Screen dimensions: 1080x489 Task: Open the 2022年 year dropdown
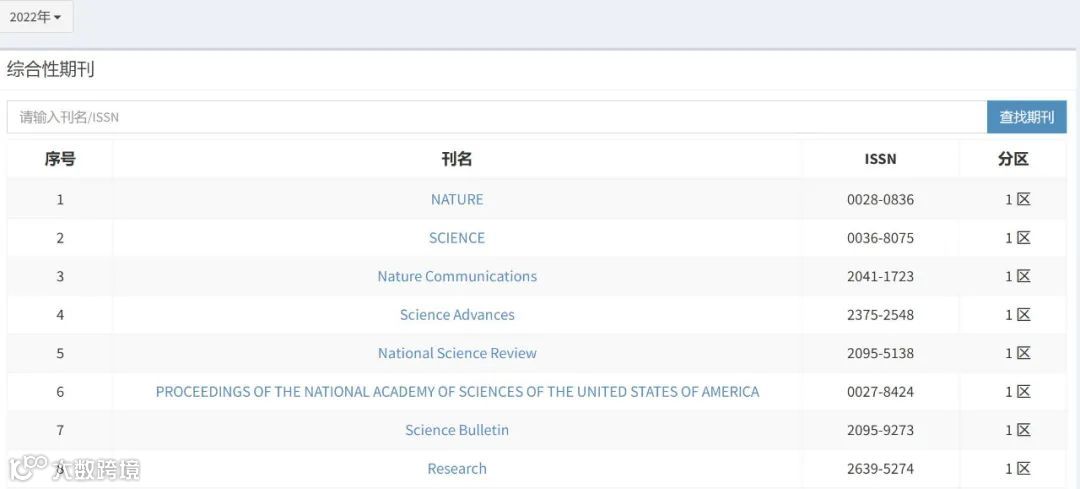pyautogui.click(x=36, y=17)
